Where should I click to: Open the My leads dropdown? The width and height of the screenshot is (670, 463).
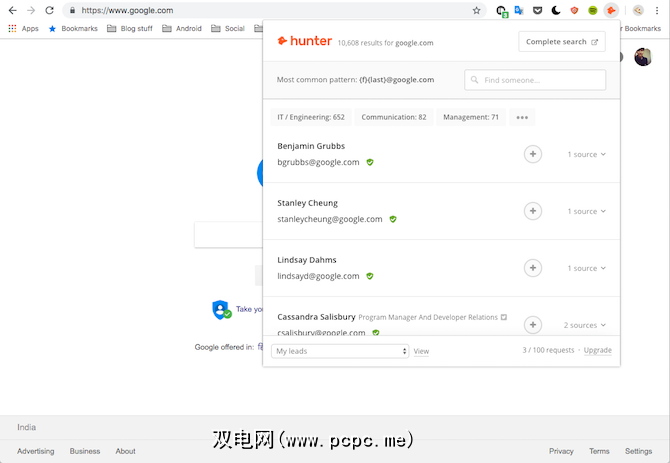[x=340, y=351]
